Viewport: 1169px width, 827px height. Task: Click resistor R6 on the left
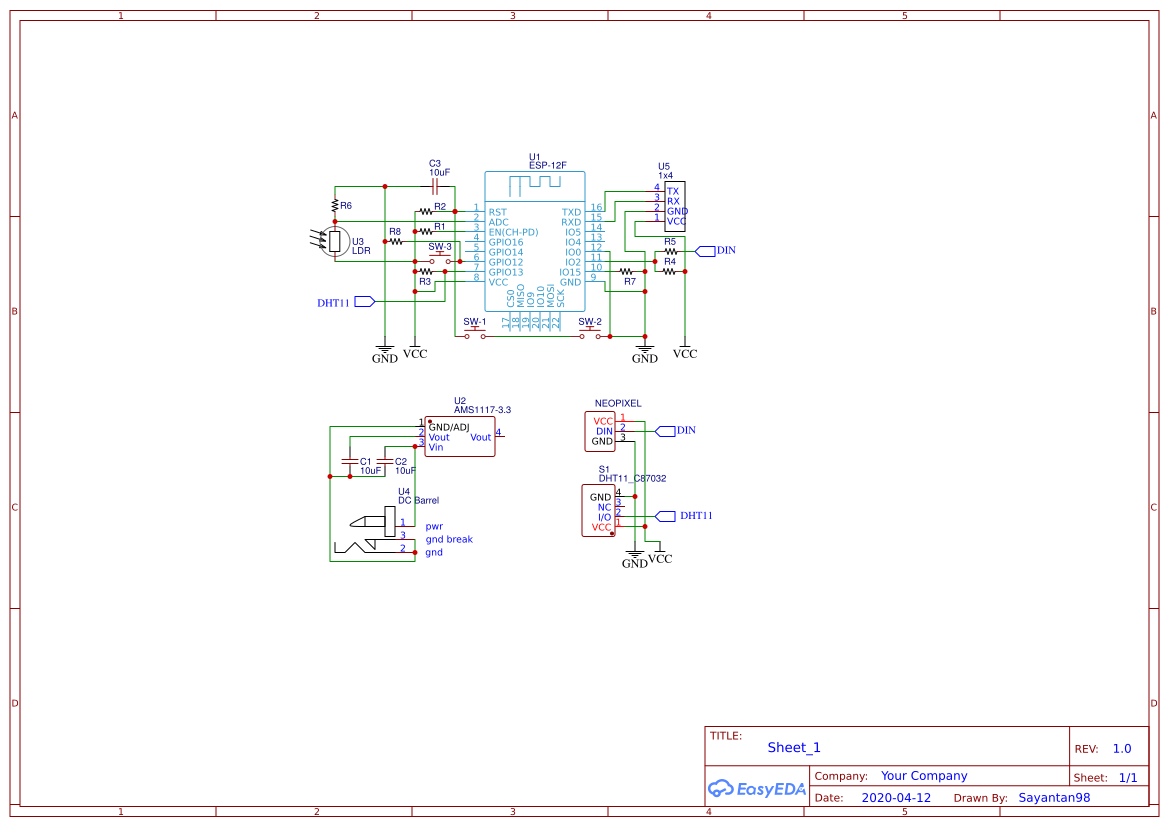[333, 204]
